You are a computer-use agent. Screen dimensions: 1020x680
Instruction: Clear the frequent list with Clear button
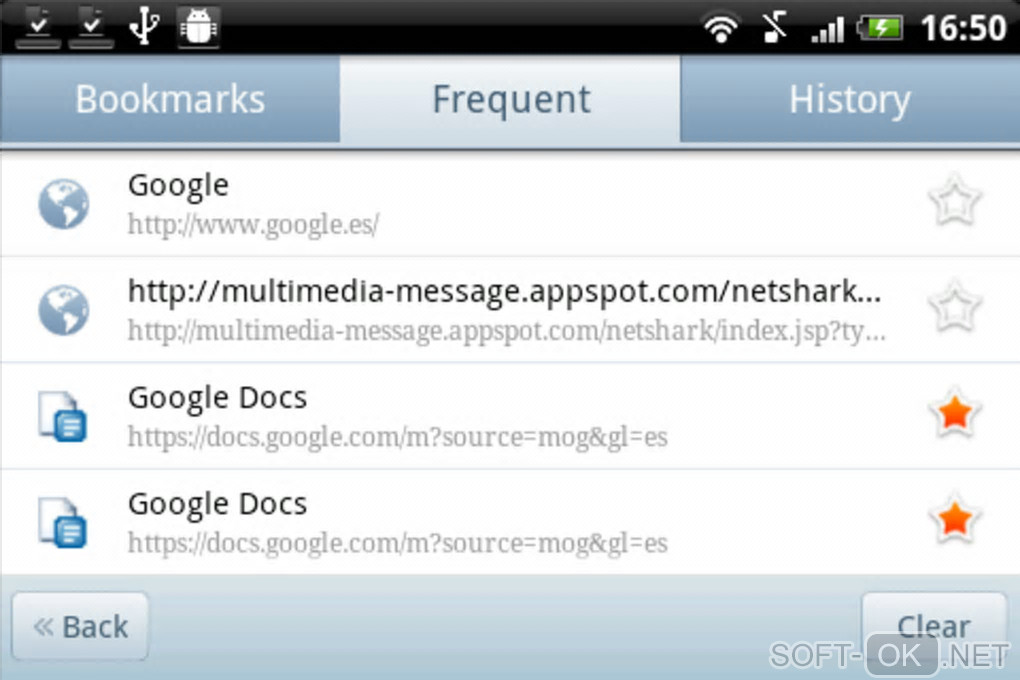(934, 626)
